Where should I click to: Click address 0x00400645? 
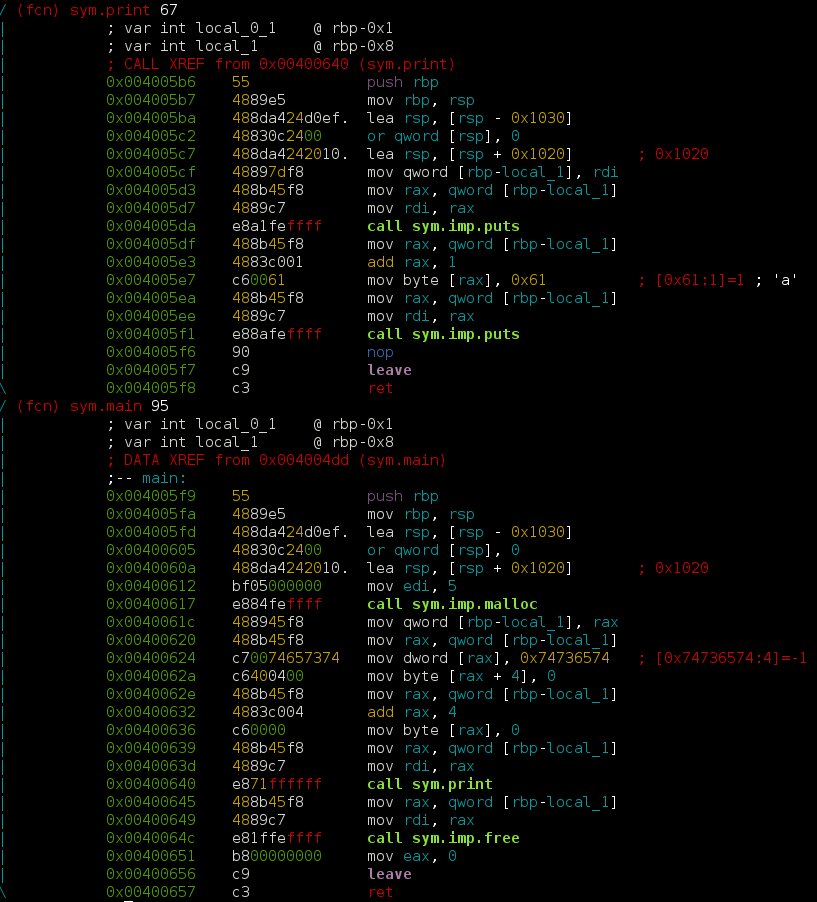[x=151, y=802]
